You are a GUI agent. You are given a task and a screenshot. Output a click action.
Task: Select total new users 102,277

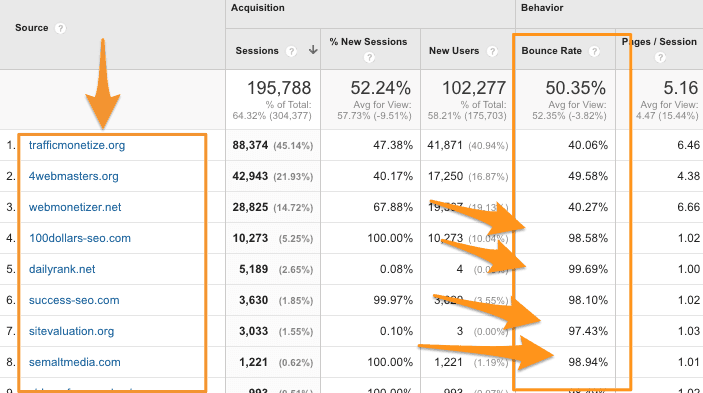click(474, 88)
